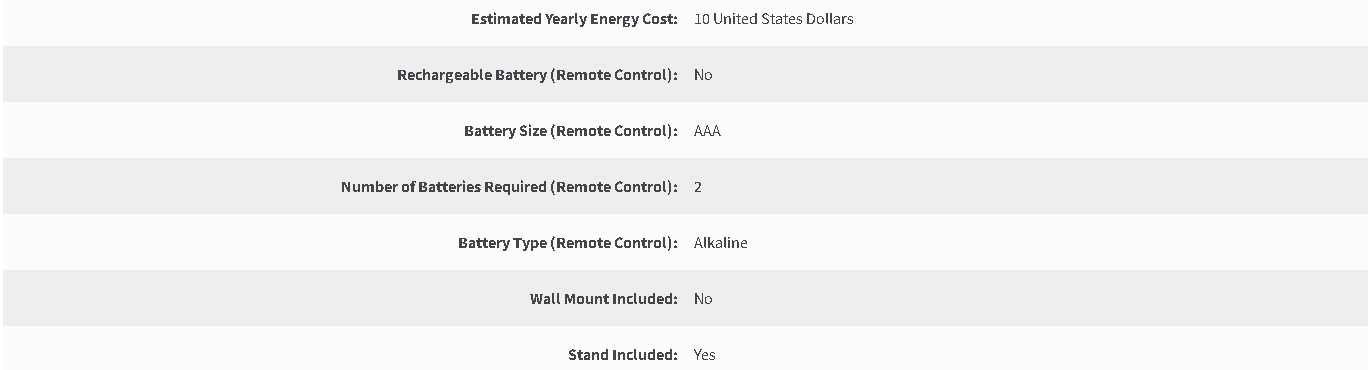Click the Wall Mount Included label
The image size is (1372, 370).
click(604, 299)
